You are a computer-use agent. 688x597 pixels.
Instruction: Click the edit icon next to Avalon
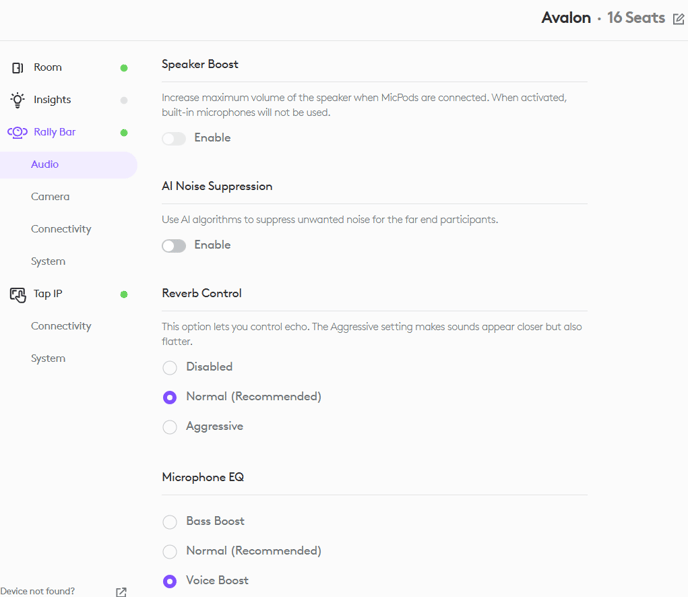coord(679,19)
